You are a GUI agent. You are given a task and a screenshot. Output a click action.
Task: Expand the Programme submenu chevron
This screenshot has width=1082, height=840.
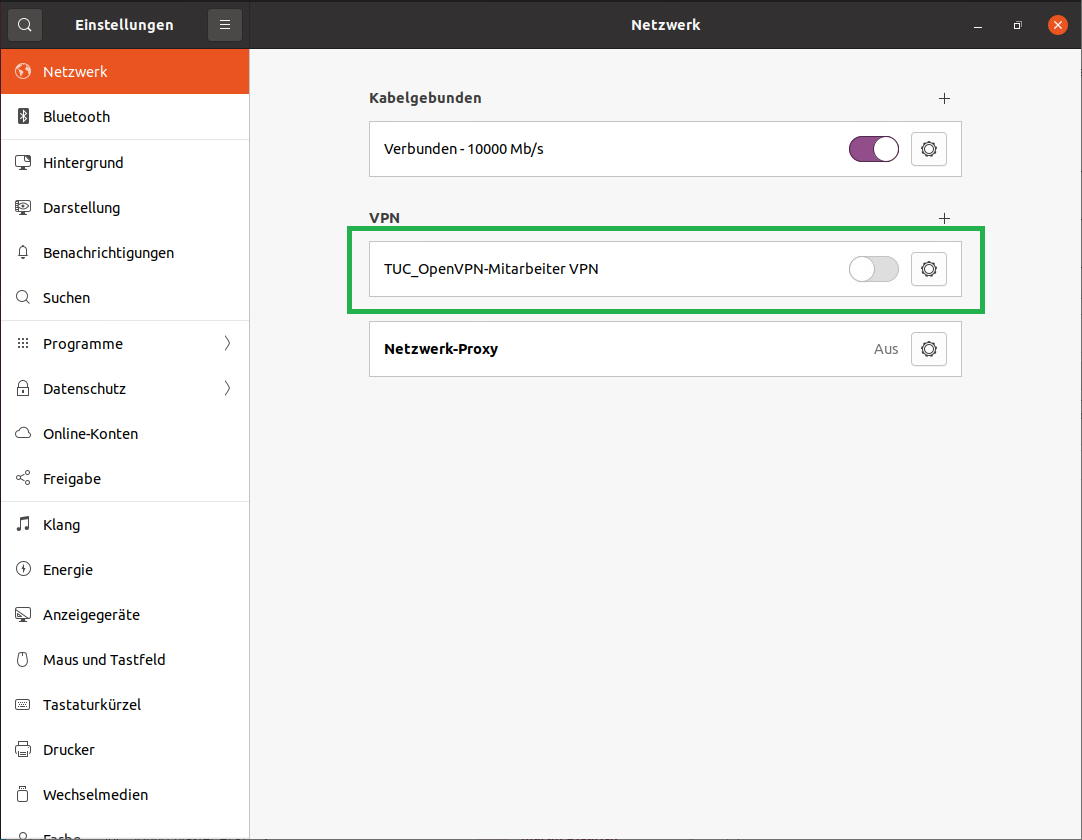coord(227,344)
